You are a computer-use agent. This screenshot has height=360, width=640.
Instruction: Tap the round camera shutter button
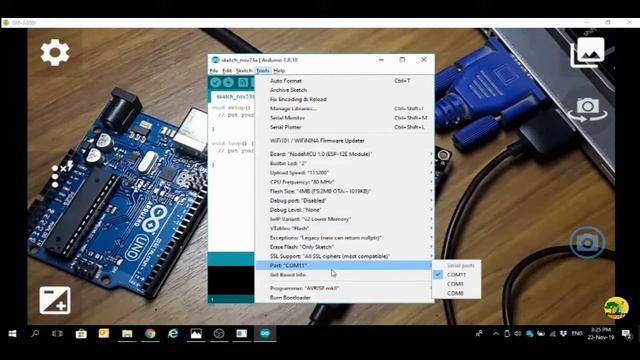click(x=587, y=243)
